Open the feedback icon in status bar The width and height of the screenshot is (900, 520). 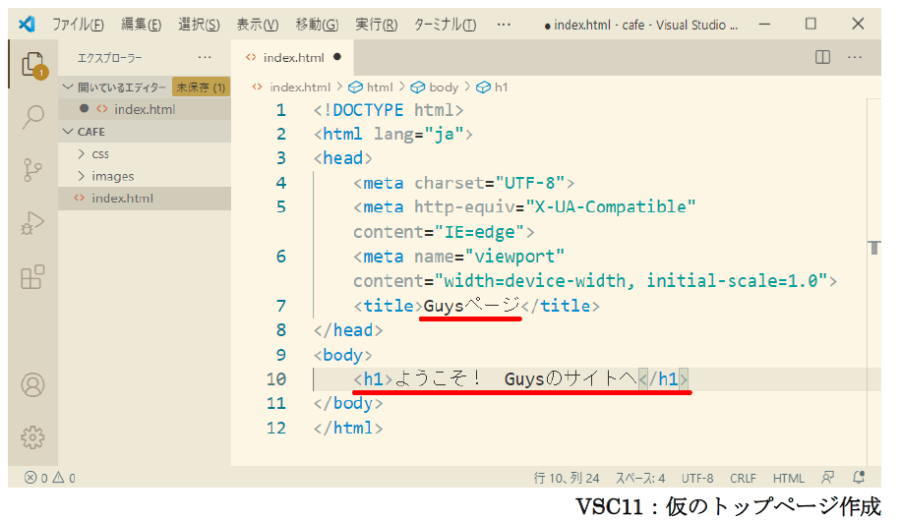click(x=828, y=478)
